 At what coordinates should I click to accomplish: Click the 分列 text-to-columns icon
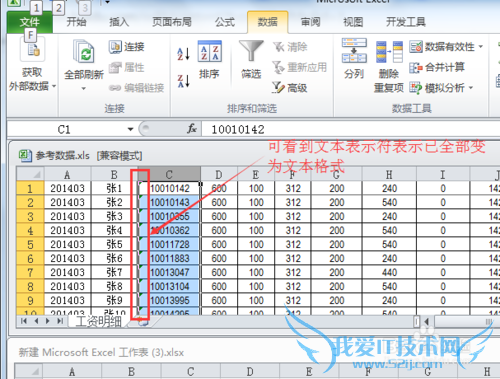click(354, 51)
